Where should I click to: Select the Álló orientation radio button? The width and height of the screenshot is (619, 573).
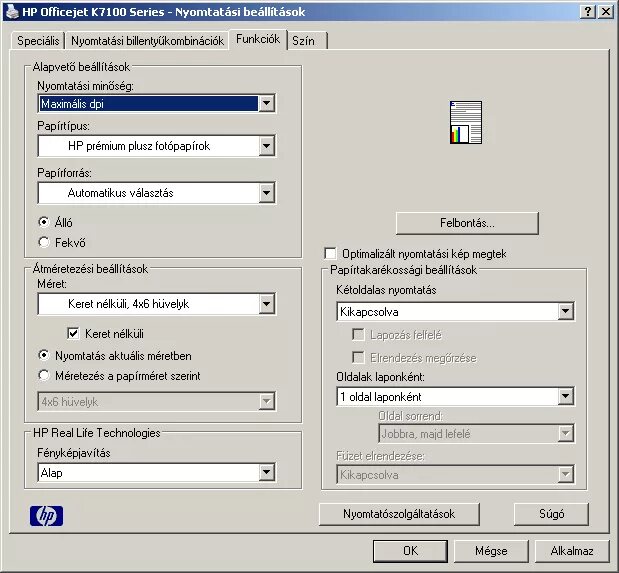tap(44, 222)
